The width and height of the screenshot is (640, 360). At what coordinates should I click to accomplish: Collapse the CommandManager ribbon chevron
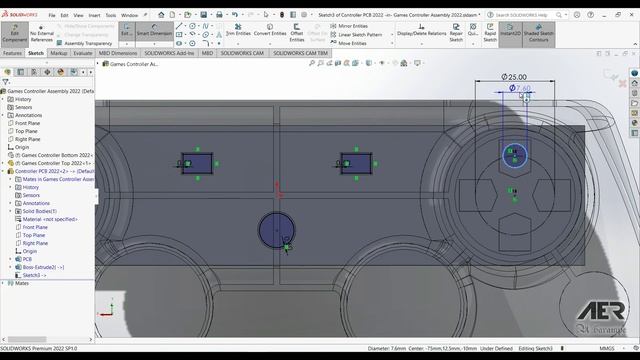(x=635, y=44)
